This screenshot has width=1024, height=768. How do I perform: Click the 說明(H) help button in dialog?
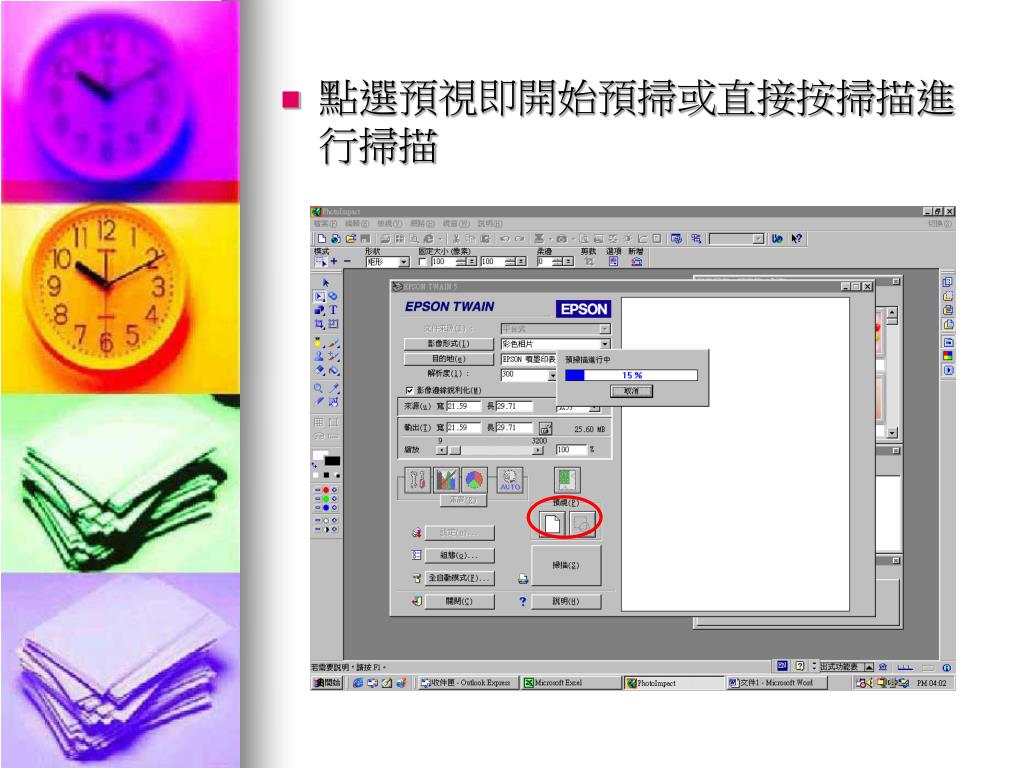566,601
